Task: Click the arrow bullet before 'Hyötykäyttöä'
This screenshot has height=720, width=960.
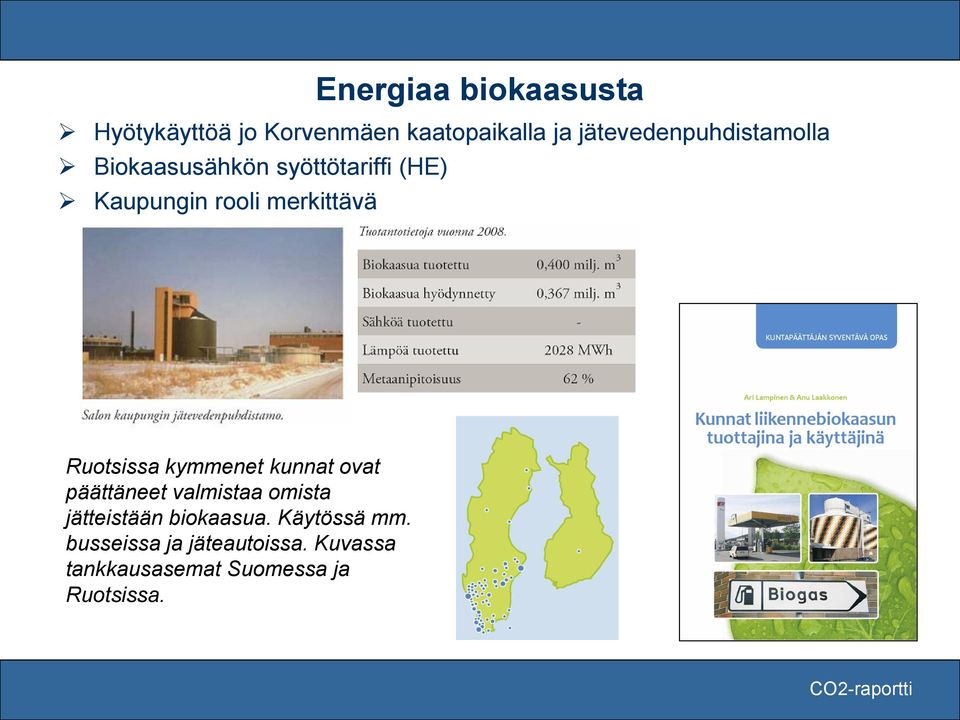Action: 67,132
